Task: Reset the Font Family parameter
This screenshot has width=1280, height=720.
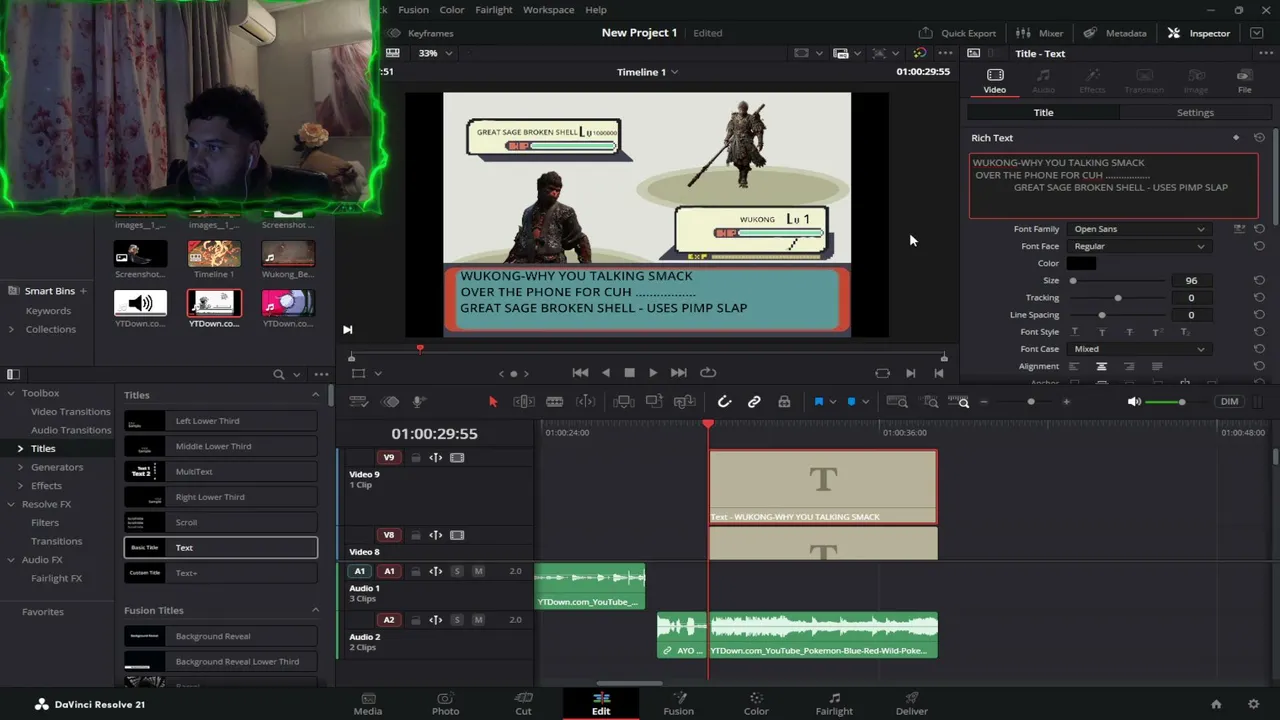Action: [1259, 229]
